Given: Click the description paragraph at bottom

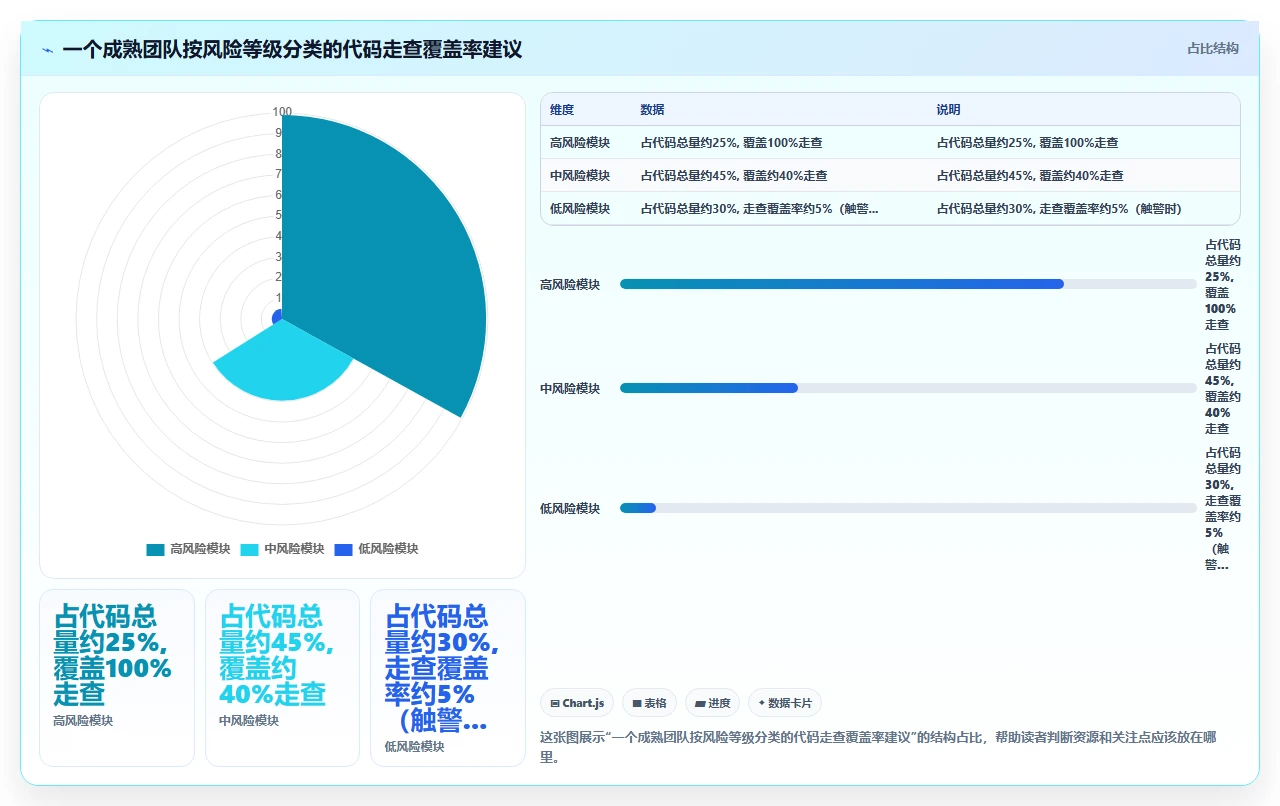Looking at the screenshot, I should tap(878, 746).
